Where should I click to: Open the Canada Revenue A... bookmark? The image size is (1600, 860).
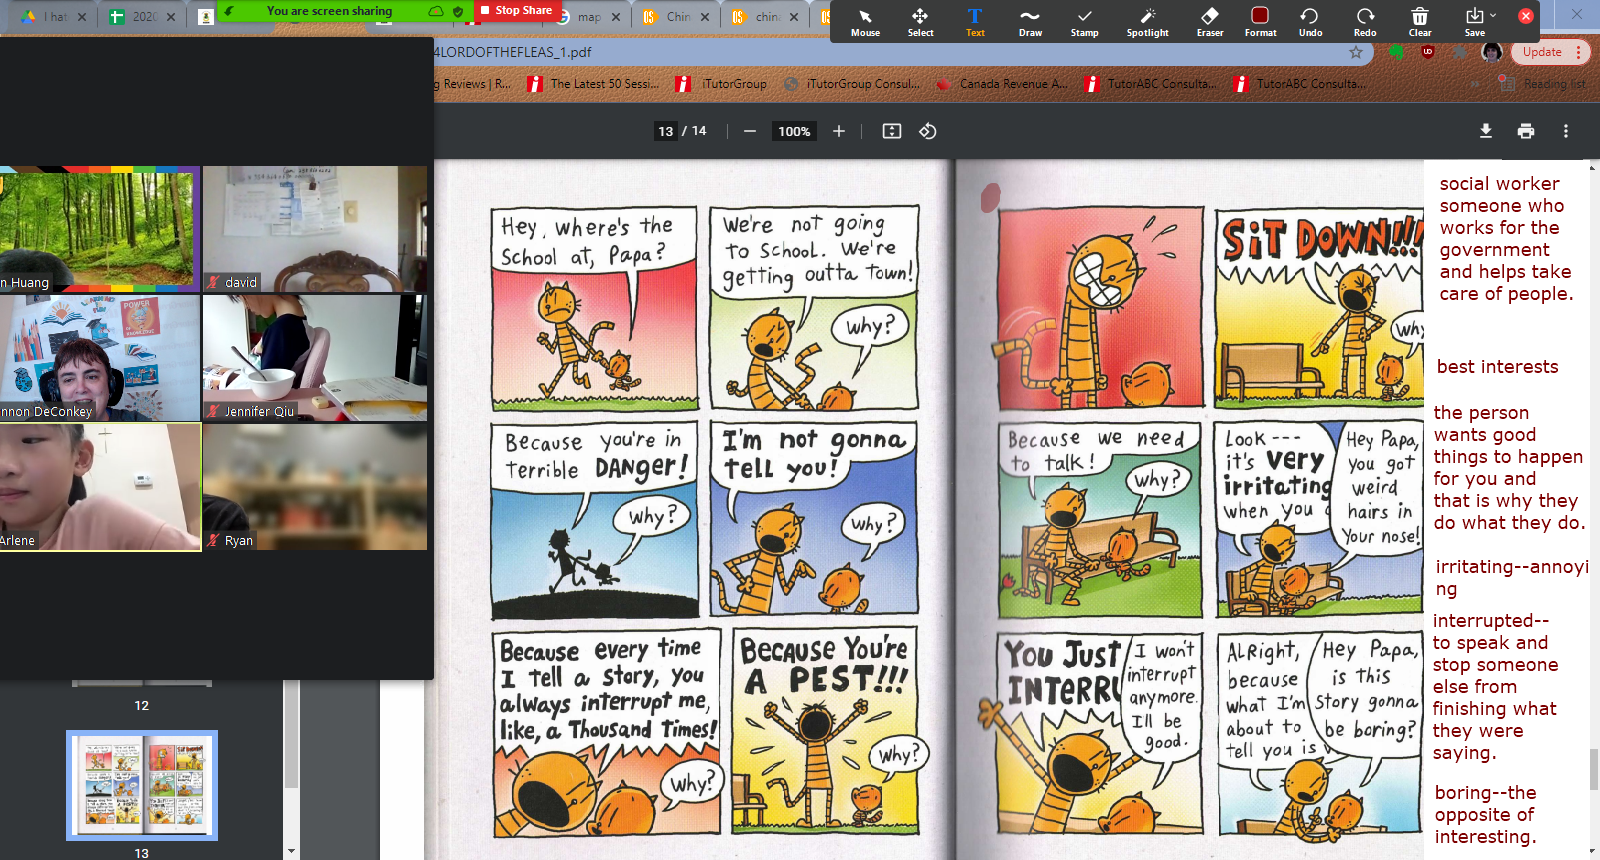coord(1001,84)
